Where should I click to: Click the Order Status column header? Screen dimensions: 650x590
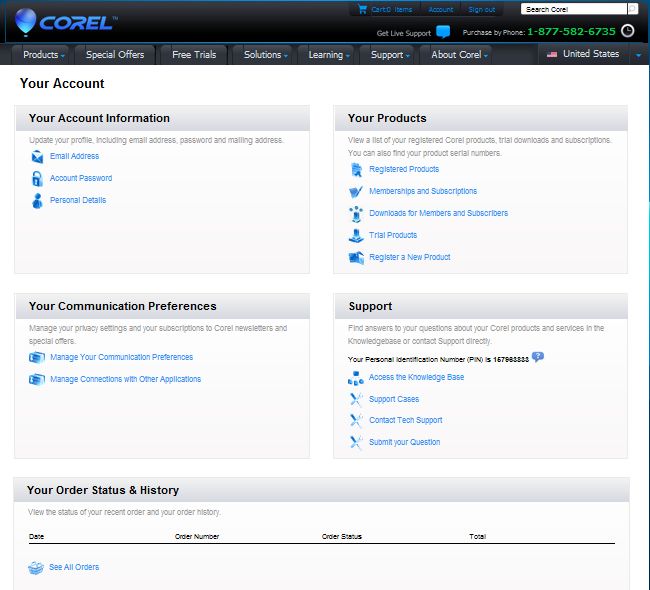(342, 537)
